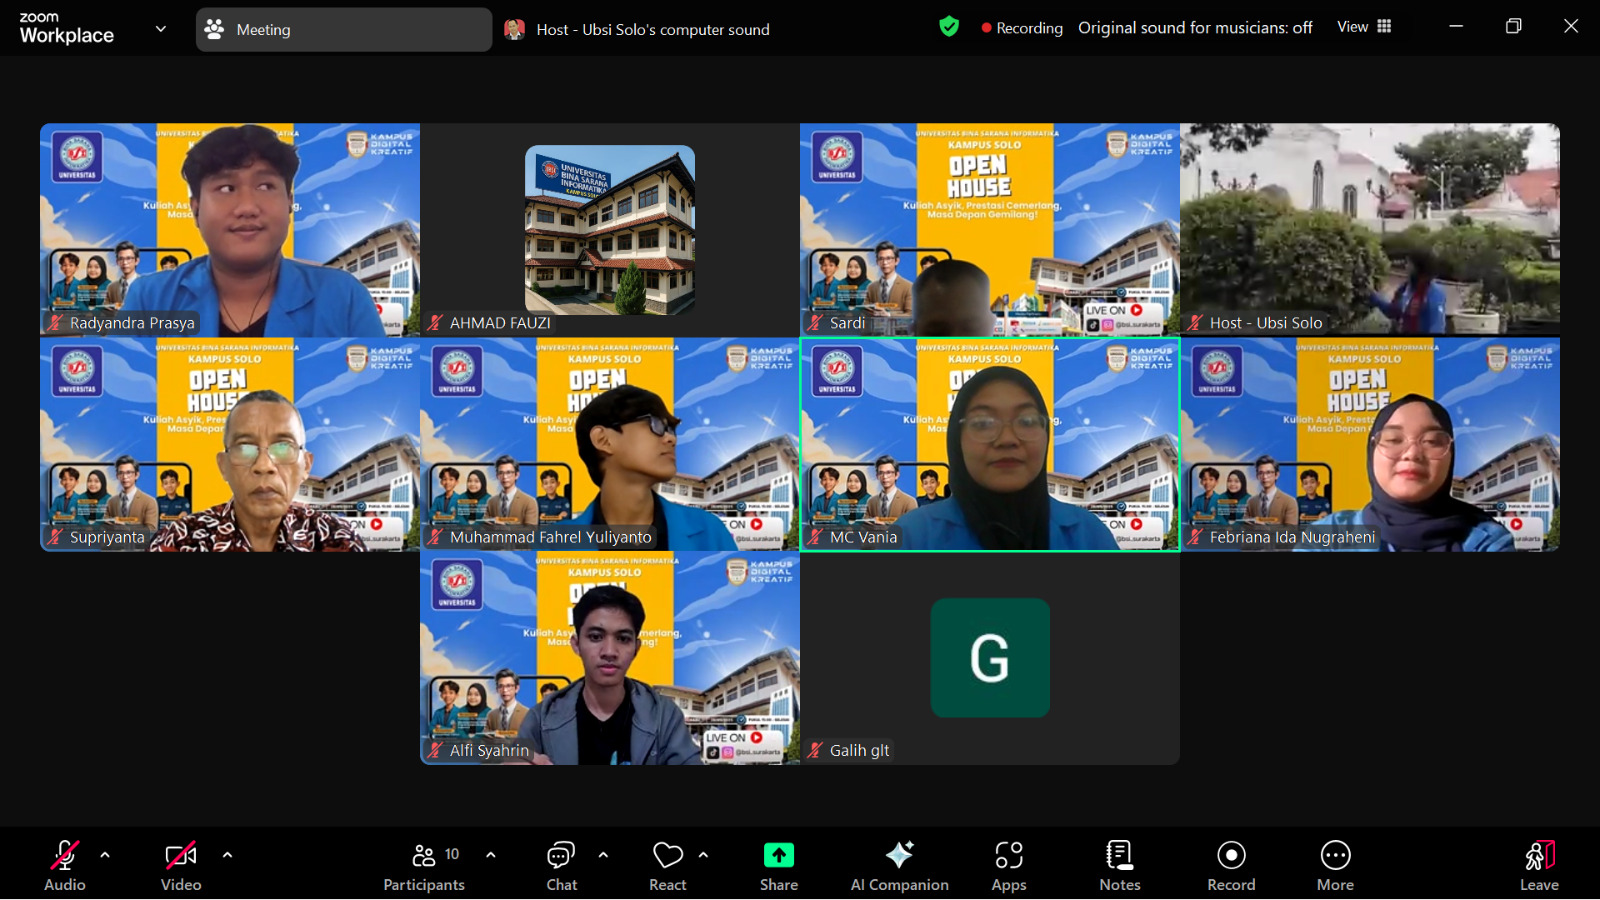Click the green encryption shield icon
This screenshot has width=1600, height=900.
coord(949,27)
